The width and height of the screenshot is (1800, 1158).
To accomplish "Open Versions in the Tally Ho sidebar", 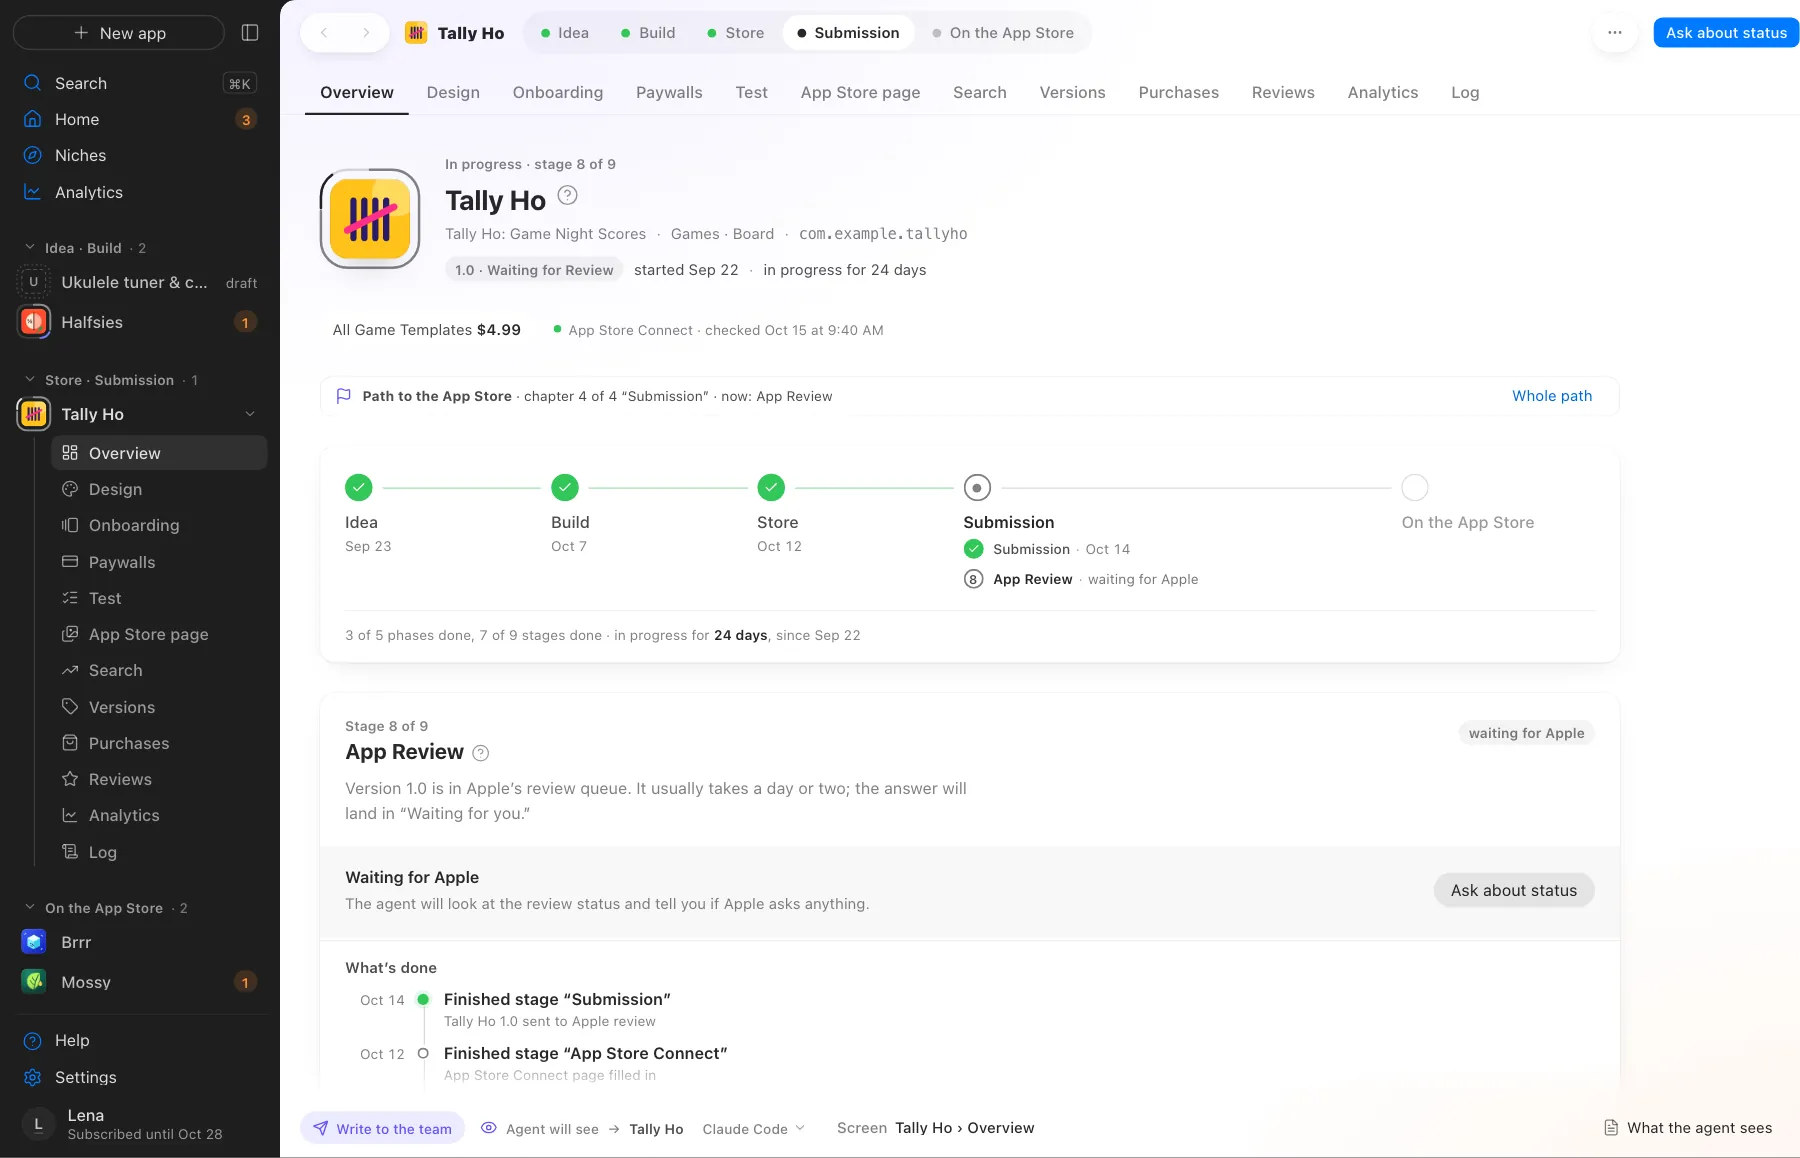I will coord(160,707).
